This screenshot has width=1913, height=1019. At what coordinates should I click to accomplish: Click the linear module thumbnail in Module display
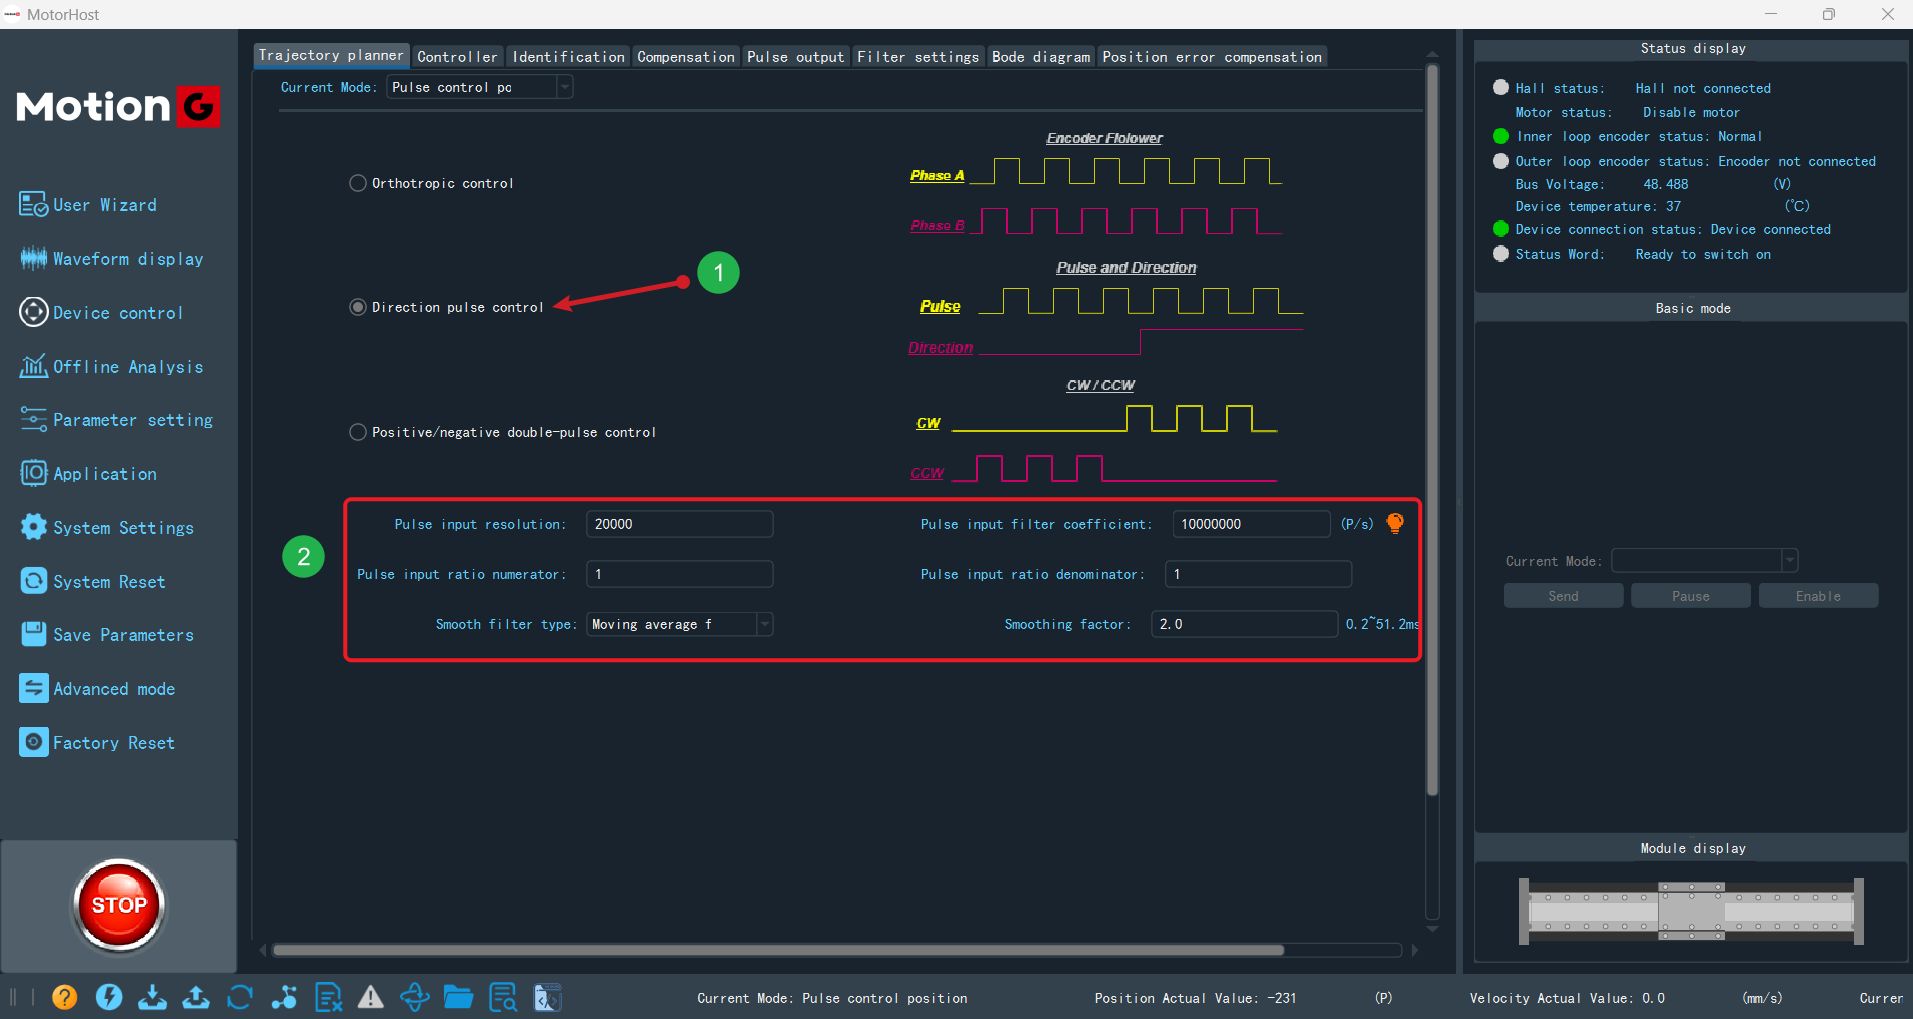click(1692, 911)
